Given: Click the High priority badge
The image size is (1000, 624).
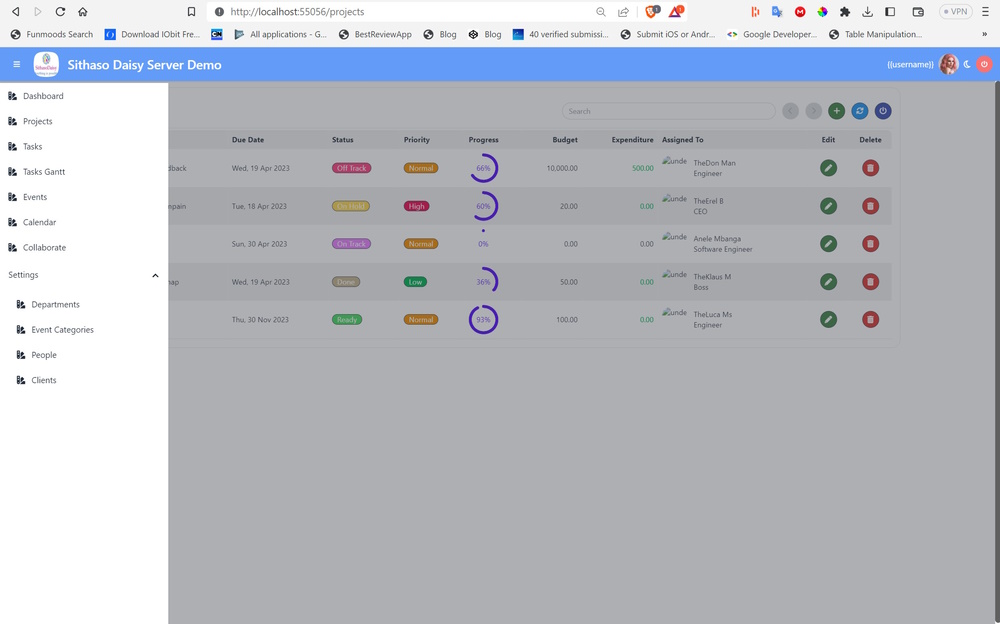Looking at the screenshot, I should point(416,206).
